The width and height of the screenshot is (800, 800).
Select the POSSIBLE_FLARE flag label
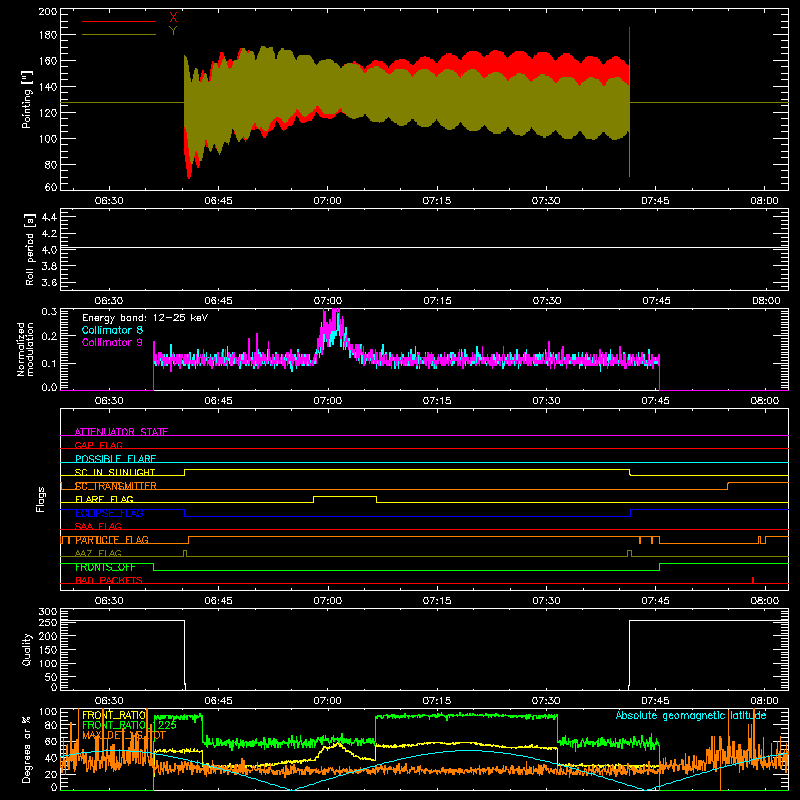115,459
